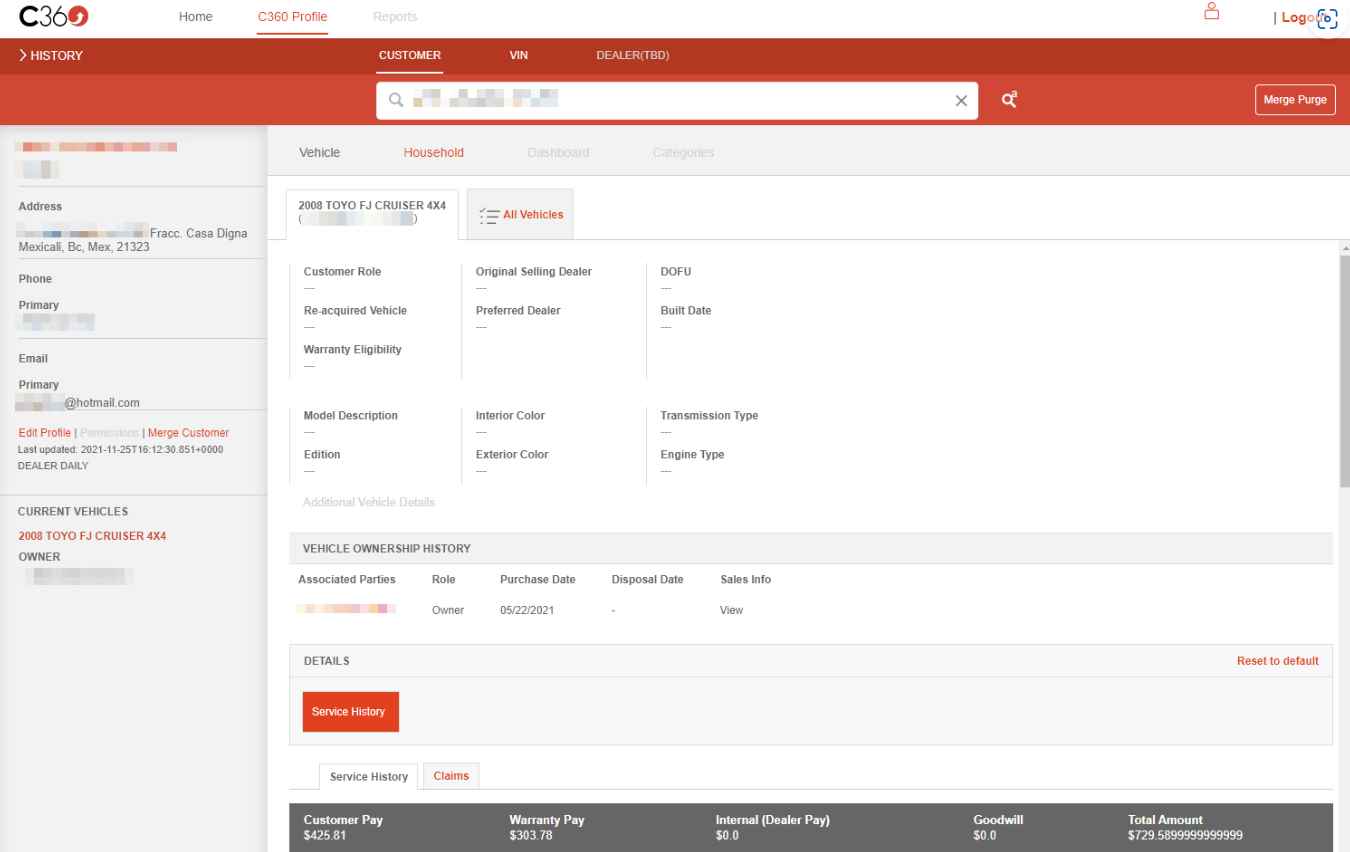The image size is (1350, 852).
Task: Click the magnifier icon inside search box
Action: point(396,100)
